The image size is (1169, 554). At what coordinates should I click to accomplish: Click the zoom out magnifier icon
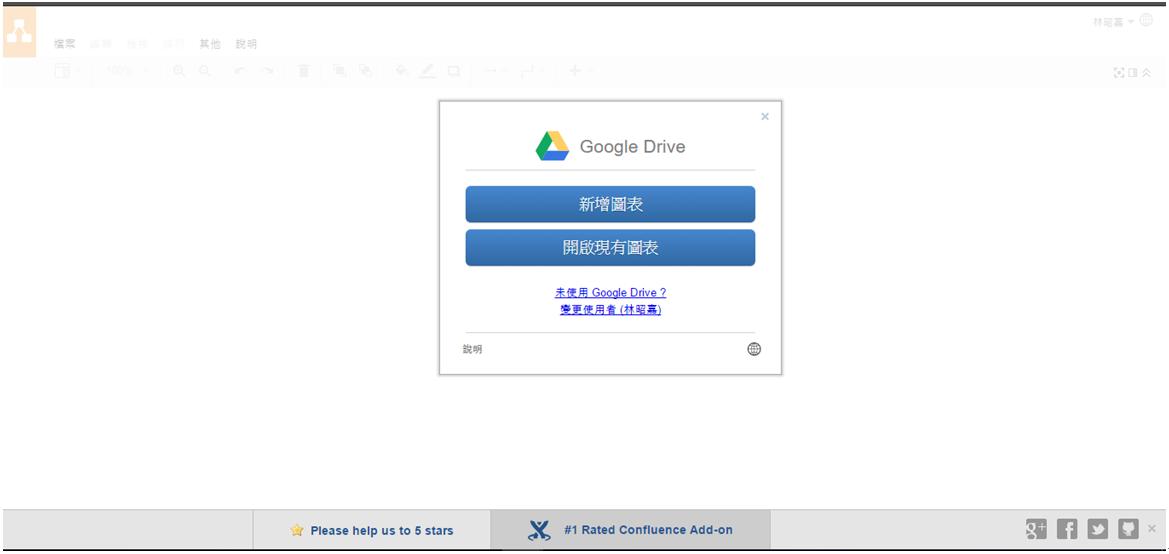point(204,71)
